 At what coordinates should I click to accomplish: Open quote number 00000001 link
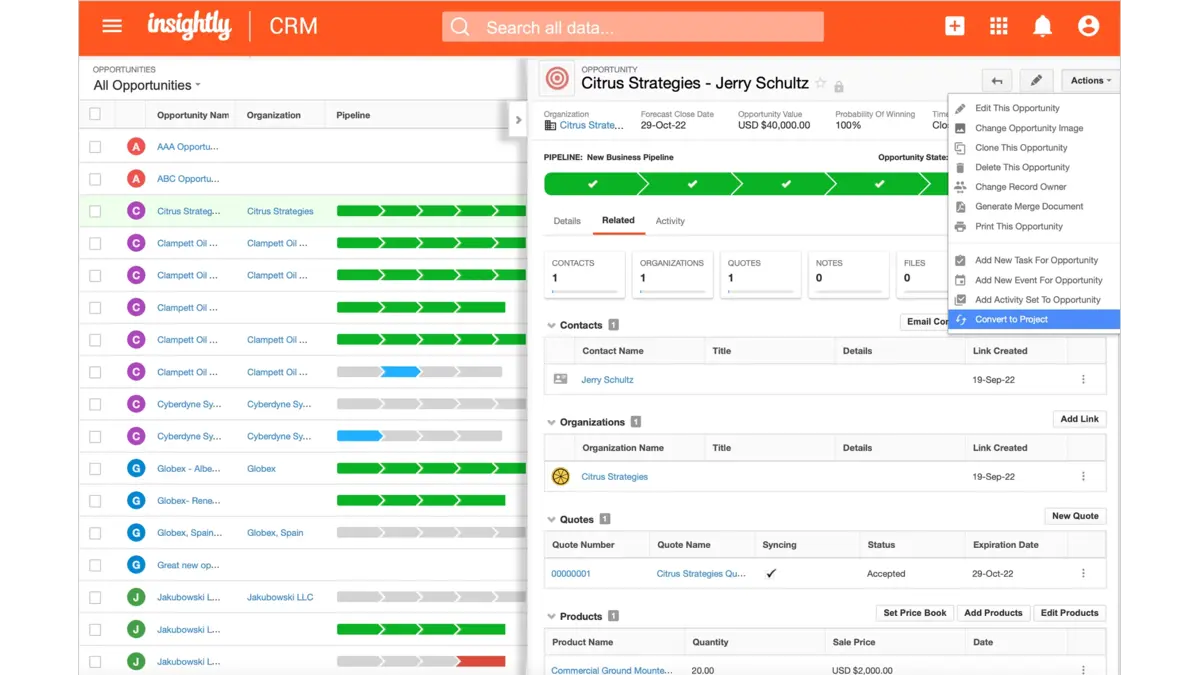[x=571, y=574]
